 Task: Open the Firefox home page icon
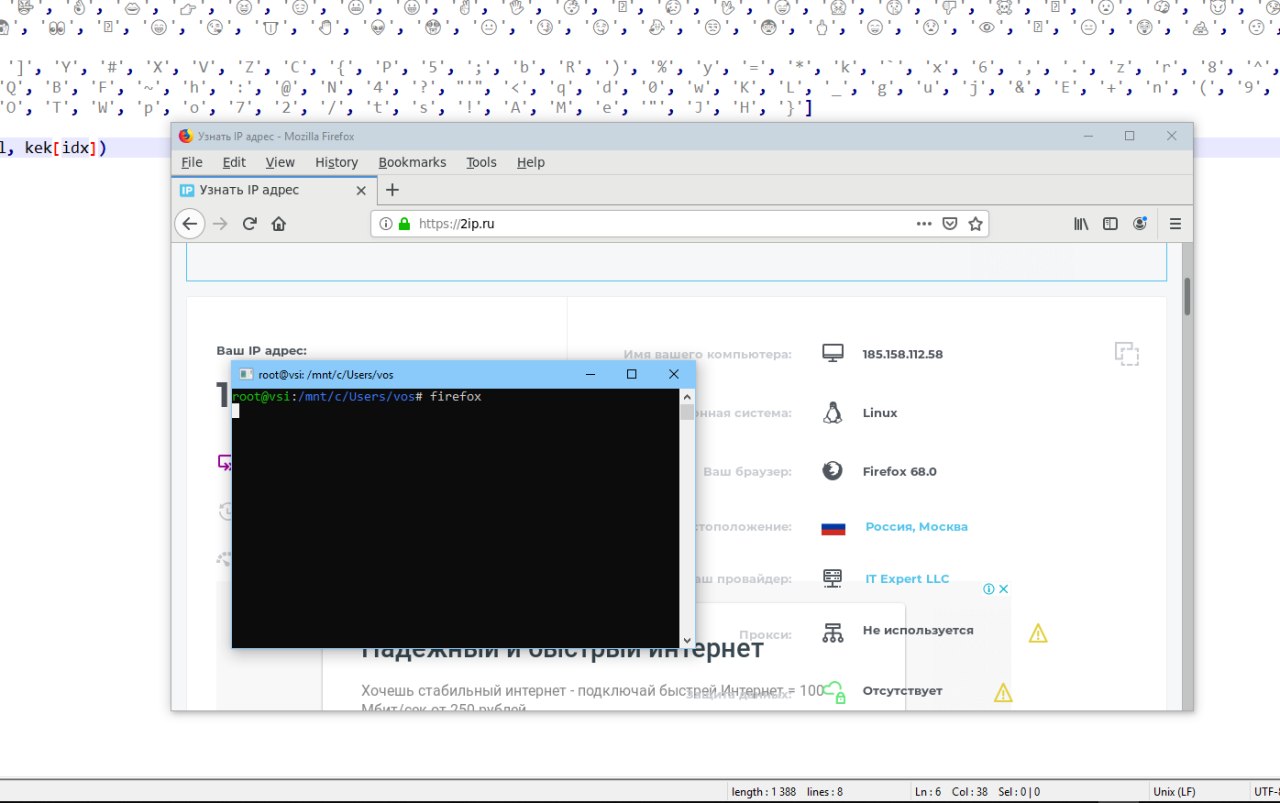pos(279,224)
